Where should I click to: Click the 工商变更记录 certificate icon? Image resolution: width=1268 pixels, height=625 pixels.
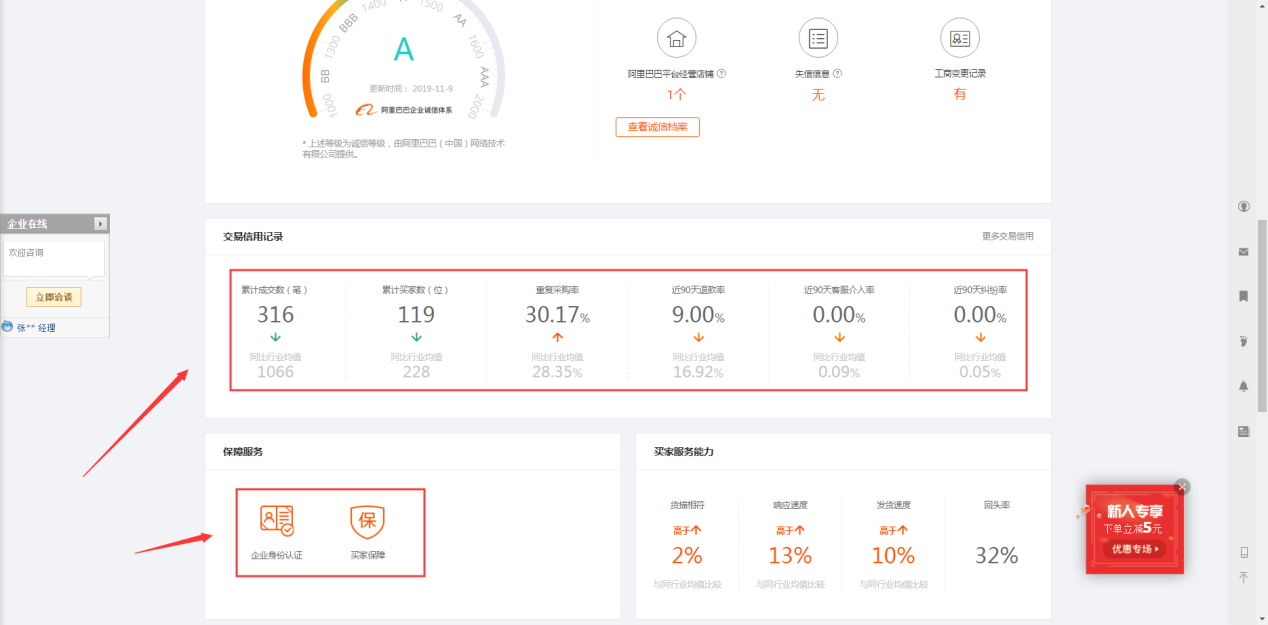point(960,39)
